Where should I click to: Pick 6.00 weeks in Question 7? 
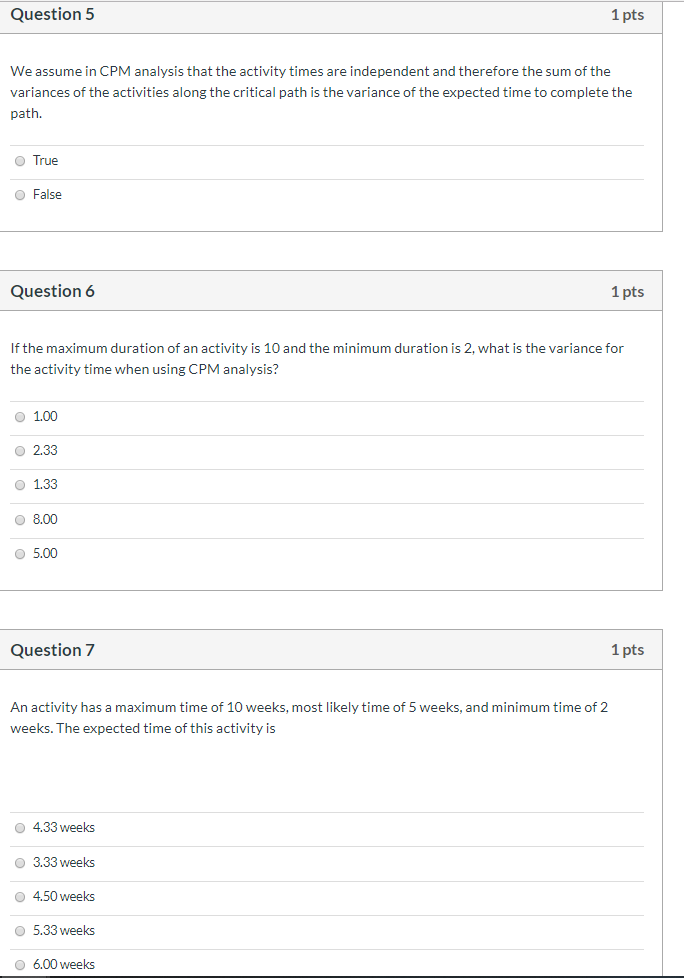(20, 964)
